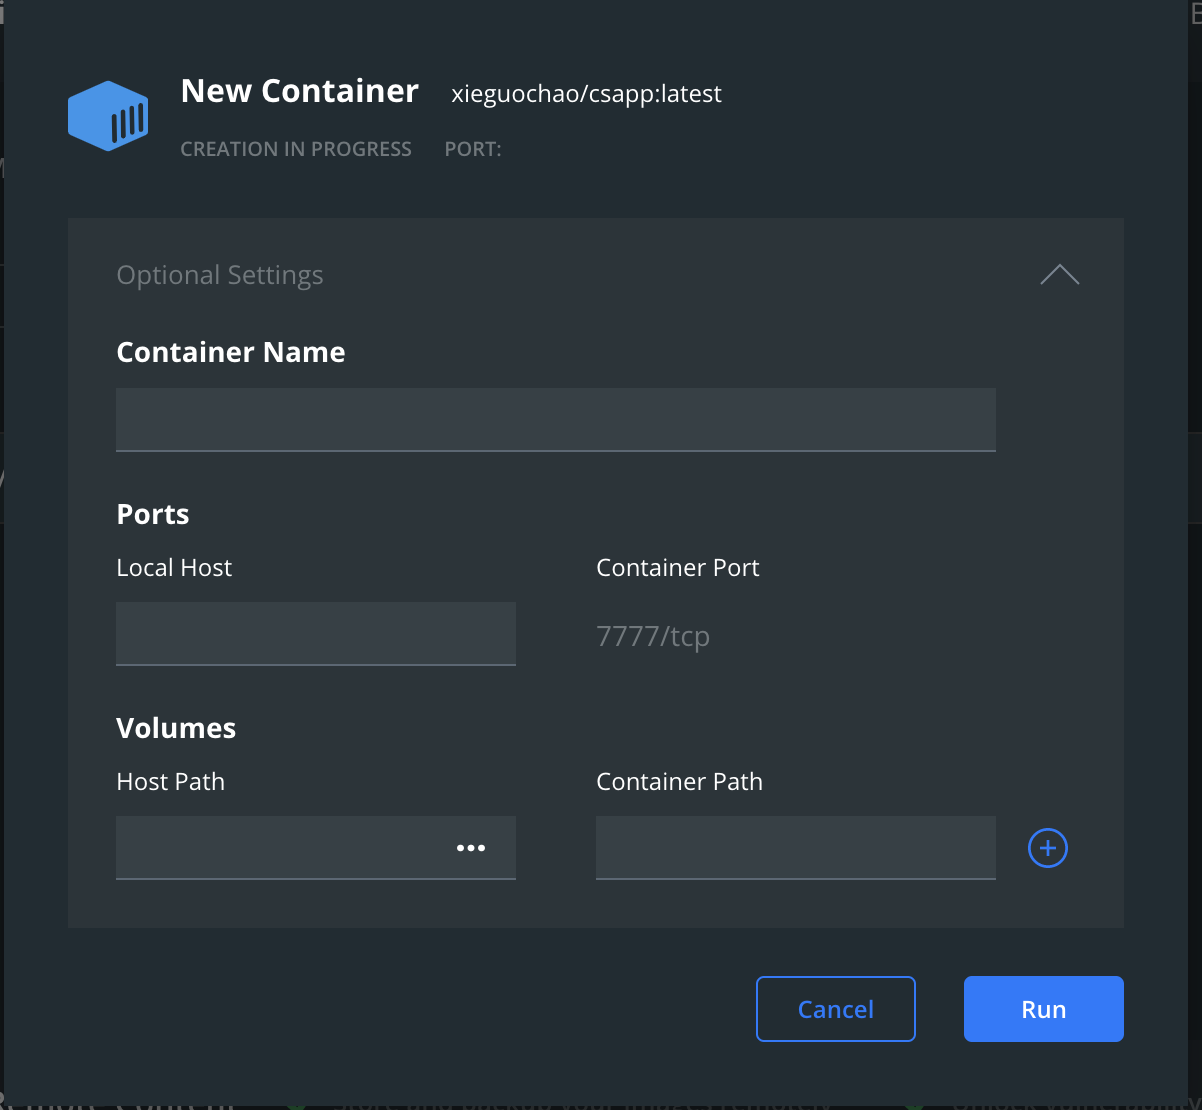Screen dimensions: 1202x1110
Task: Click the image name xieguochao/csapp:latest
Action: pos(585,93)
